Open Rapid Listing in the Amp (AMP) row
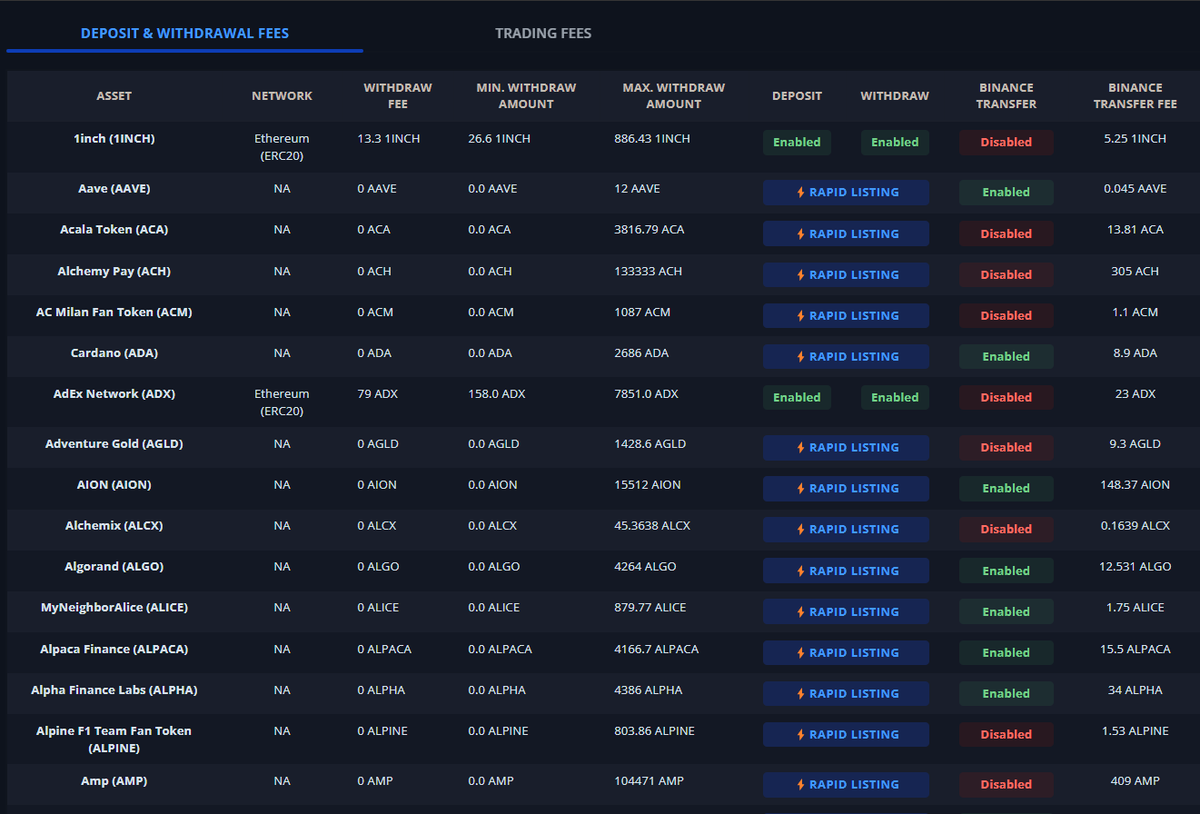1200x814 pixels. tap(846, 785)
